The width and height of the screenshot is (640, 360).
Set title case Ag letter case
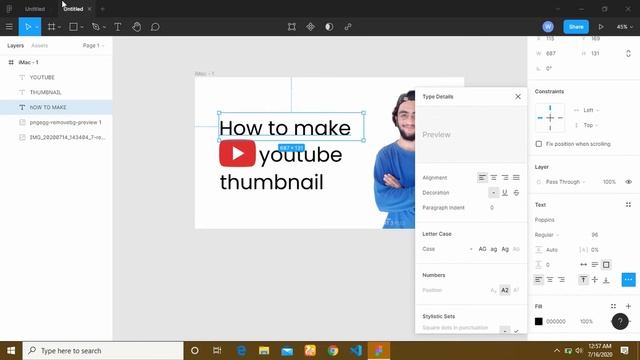[x=505, y=249]
